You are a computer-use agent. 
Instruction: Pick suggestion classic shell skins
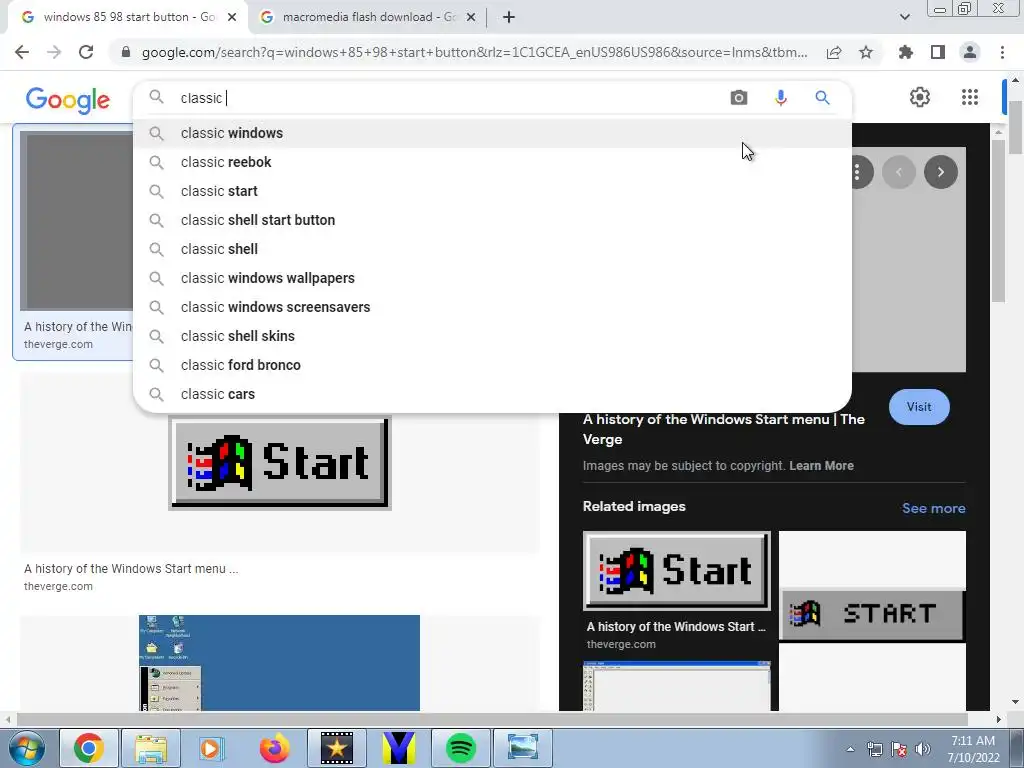click(492, 336)
